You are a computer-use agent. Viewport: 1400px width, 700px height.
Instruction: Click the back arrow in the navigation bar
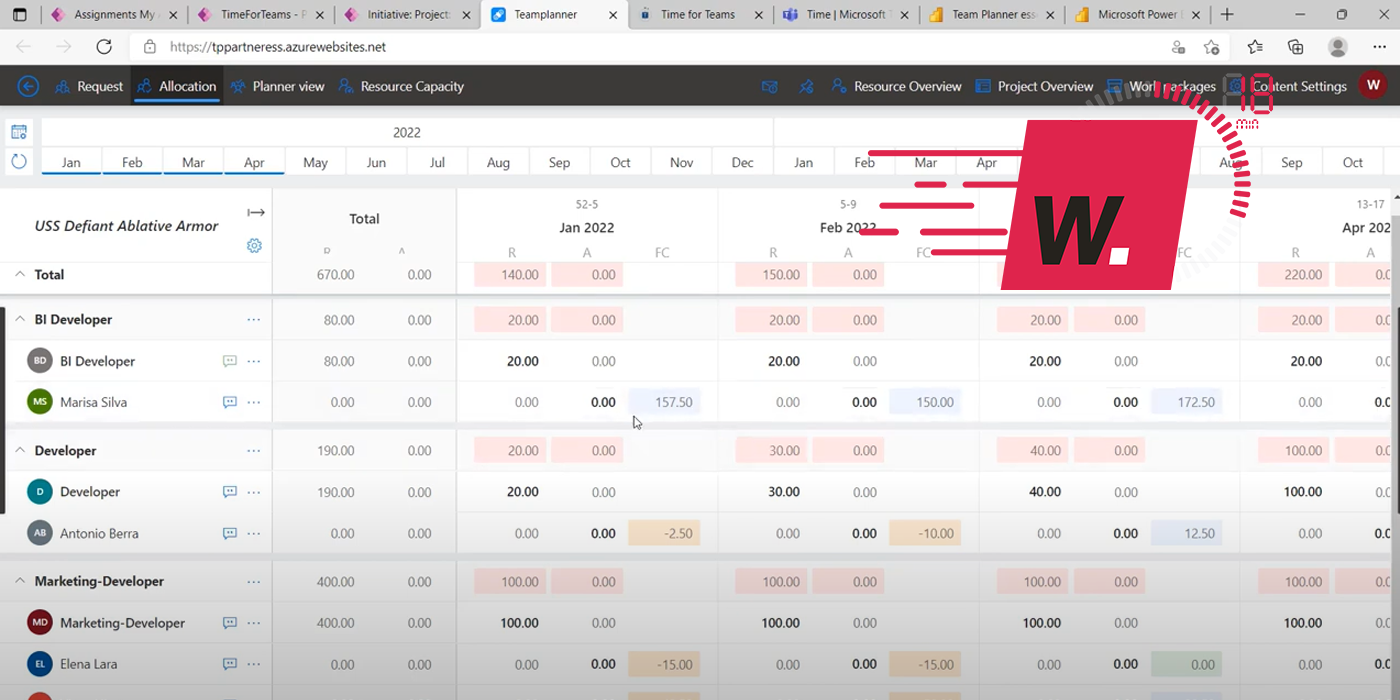[x=27, y=86]
